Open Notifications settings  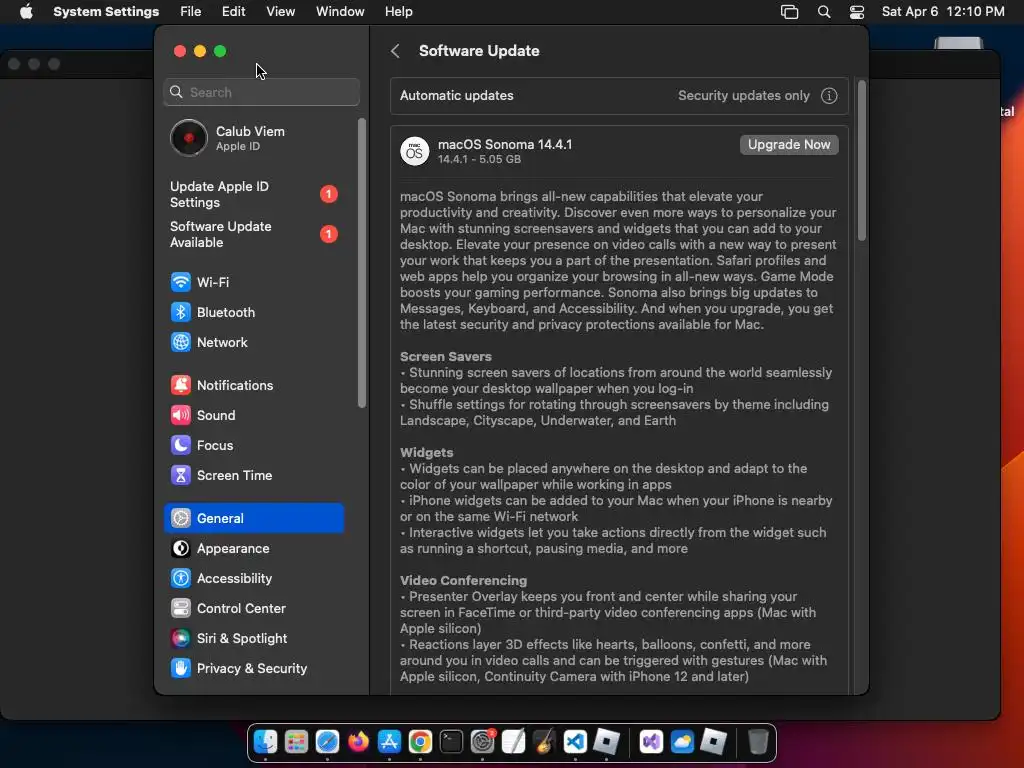(x=253, y=385)
